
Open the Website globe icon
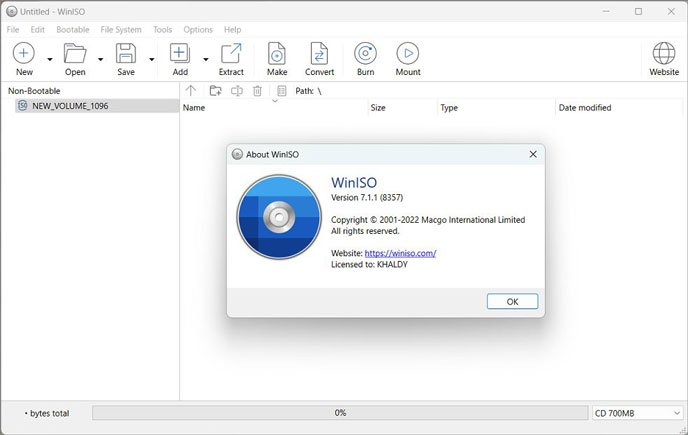[x=664, y=54]
